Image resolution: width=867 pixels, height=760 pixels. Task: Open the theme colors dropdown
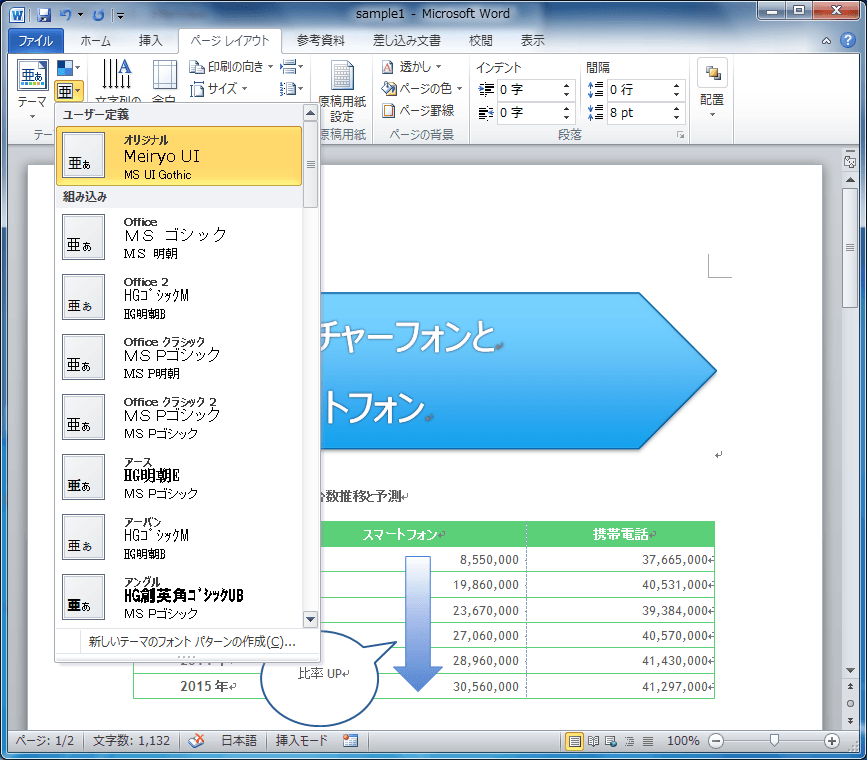69,68
